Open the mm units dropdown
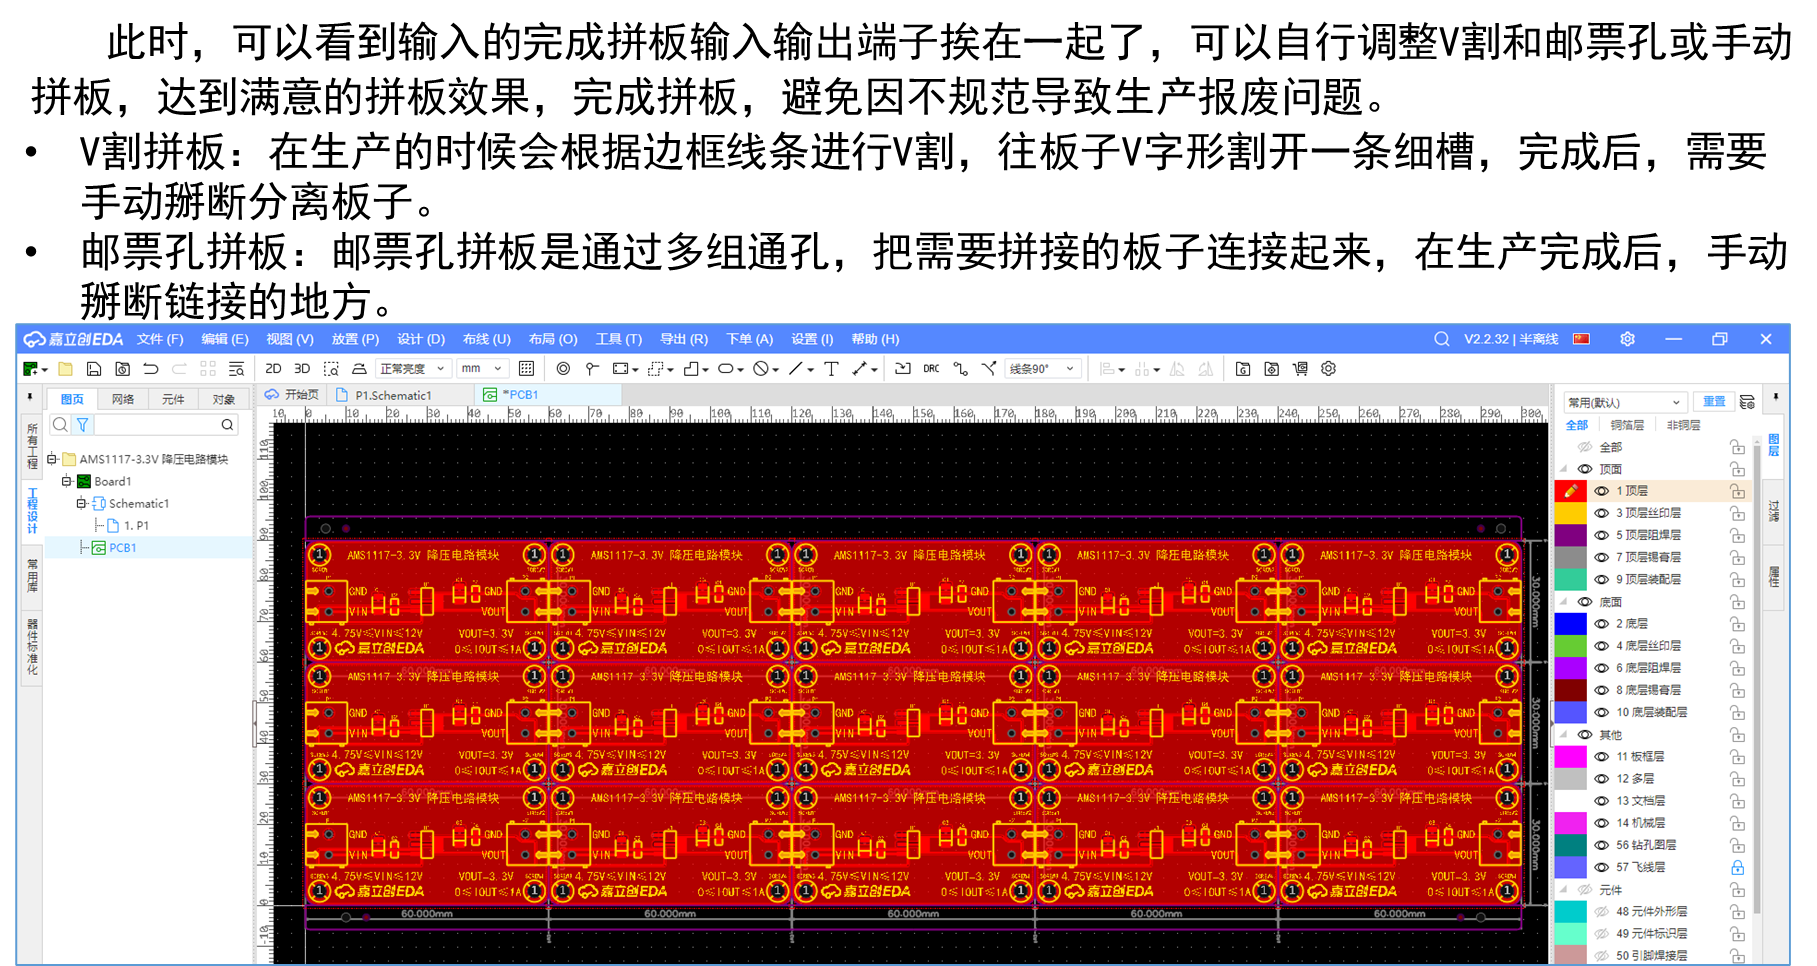Image resolution: width=1817 pixels, height=966 pixels. coord(482,369)
